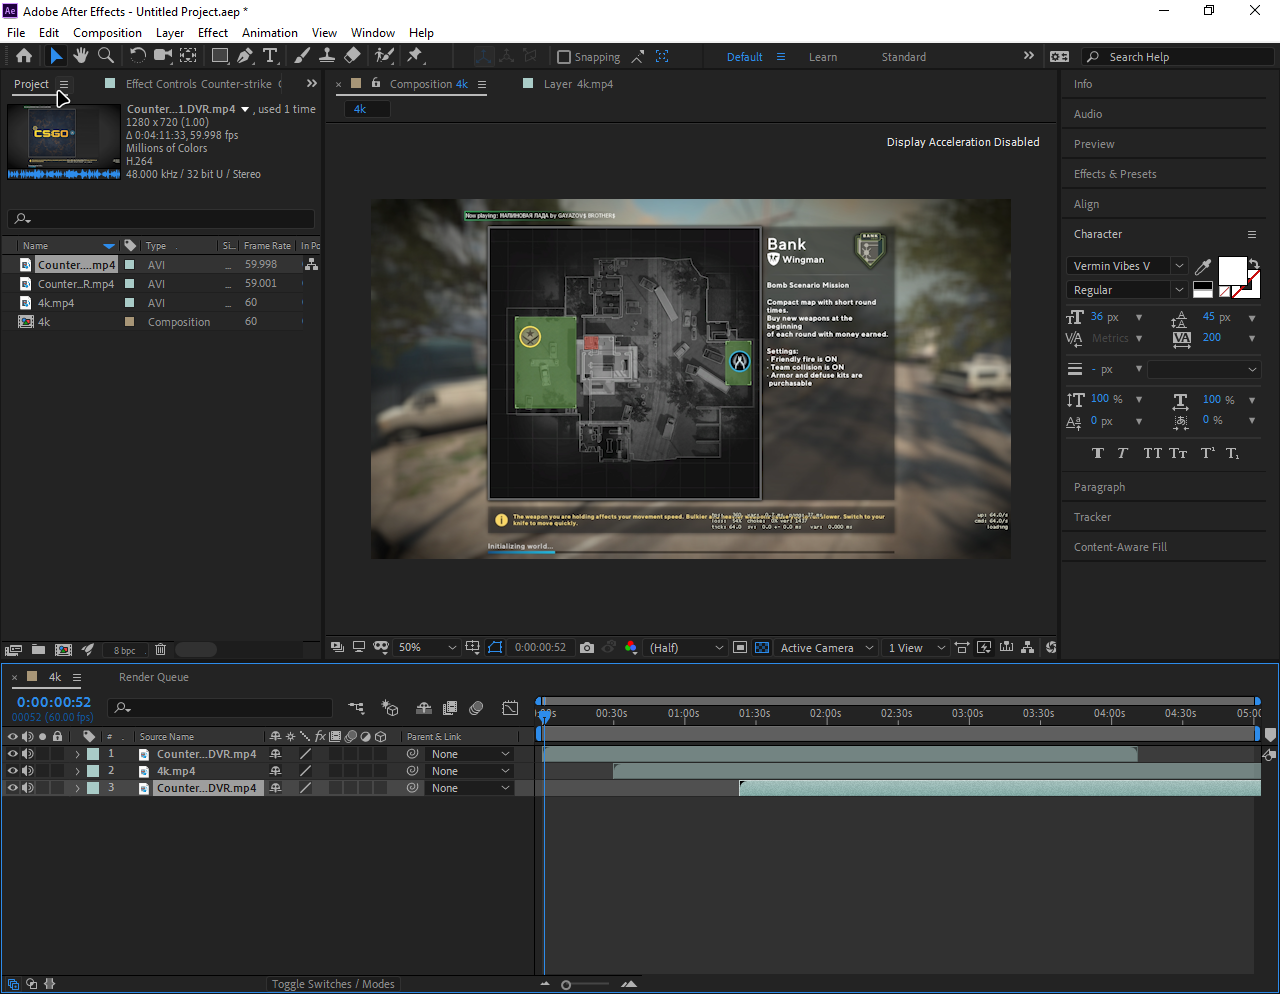Switch to the Render Queue tab
Image resolution: width=1280 pixels, height=994 pixels.
coord(153,677)
